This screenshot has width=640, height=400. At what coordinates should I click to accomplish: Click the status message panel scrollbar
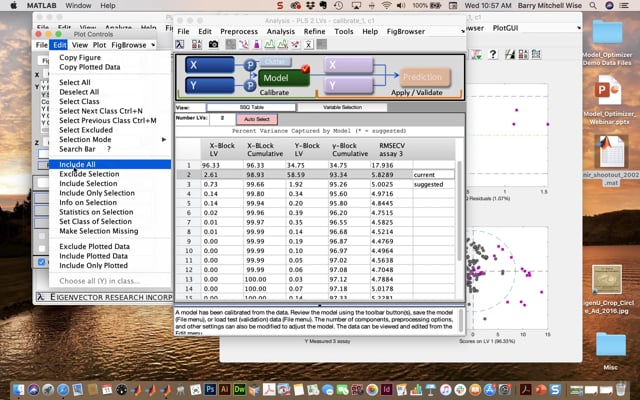click(461, 320)
